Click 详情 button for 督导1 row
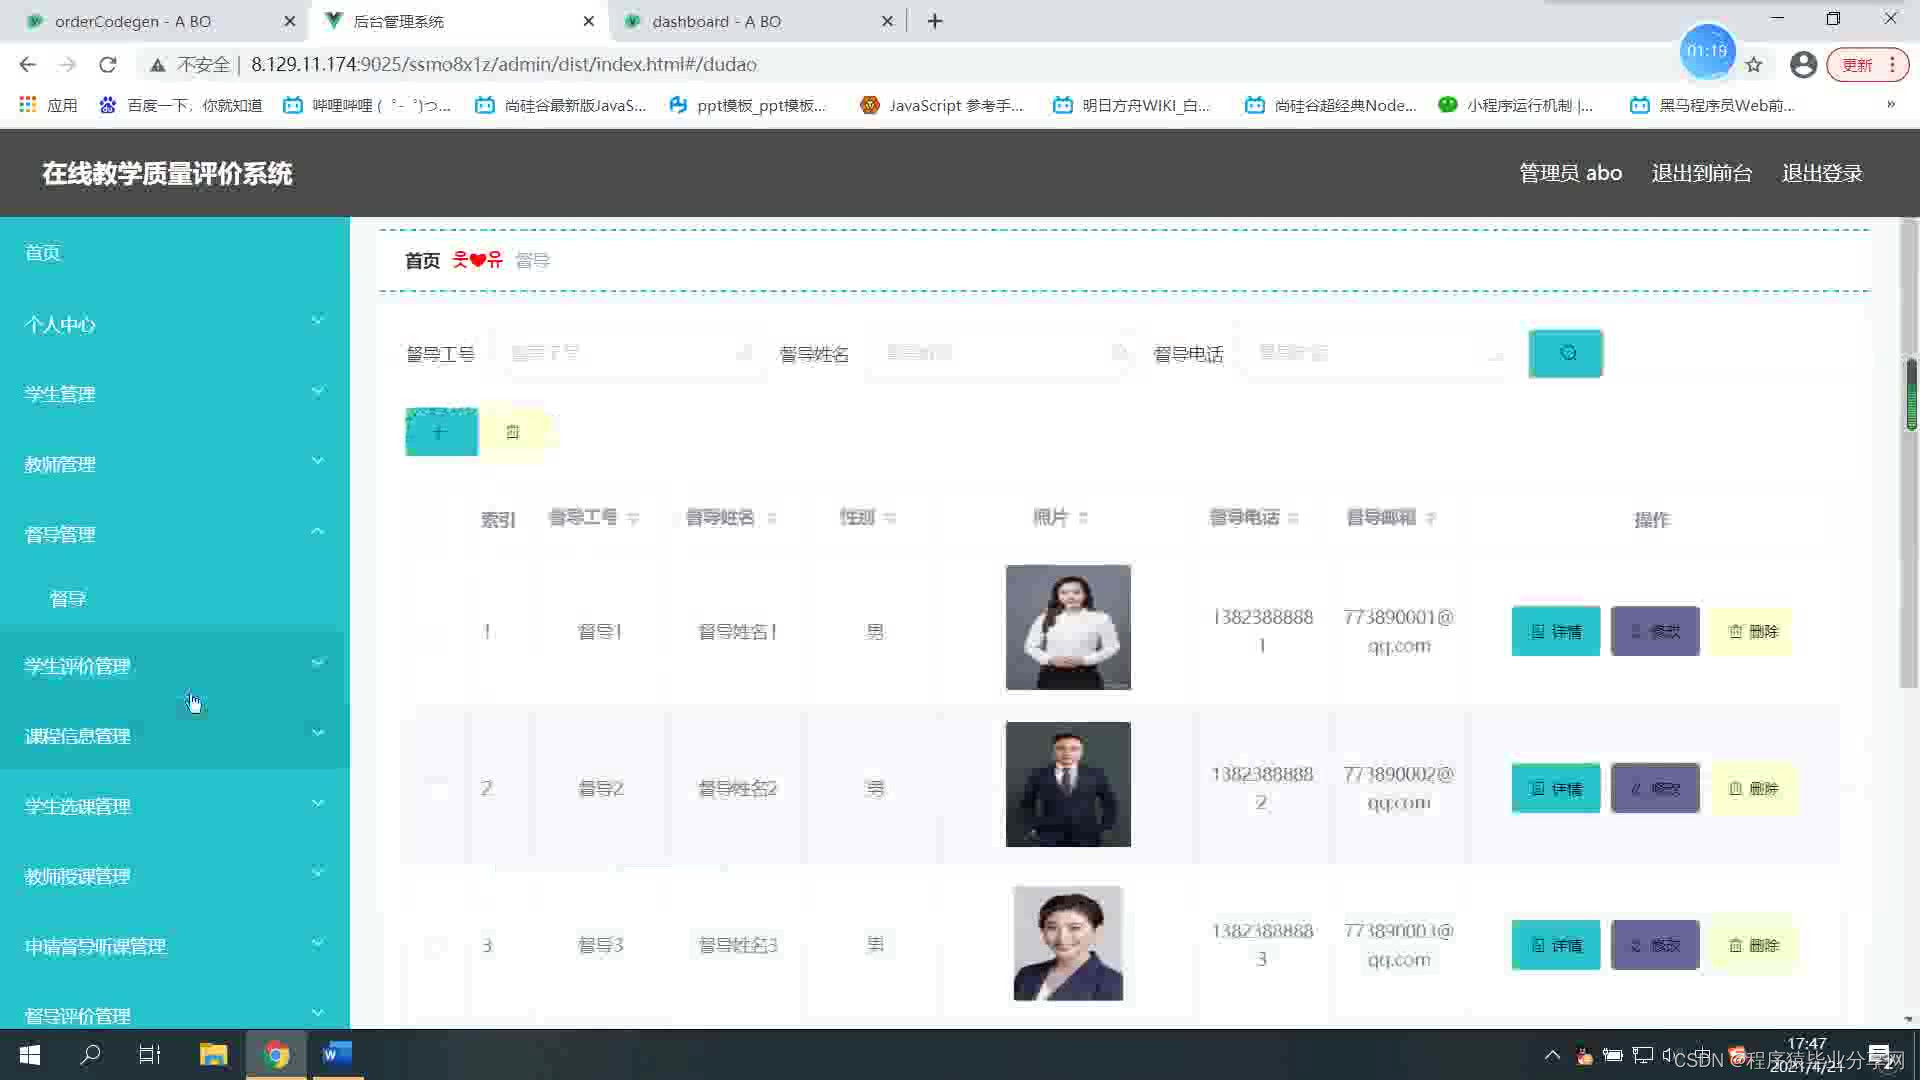This screenshot has width=1920, height=1080. 1555,631
